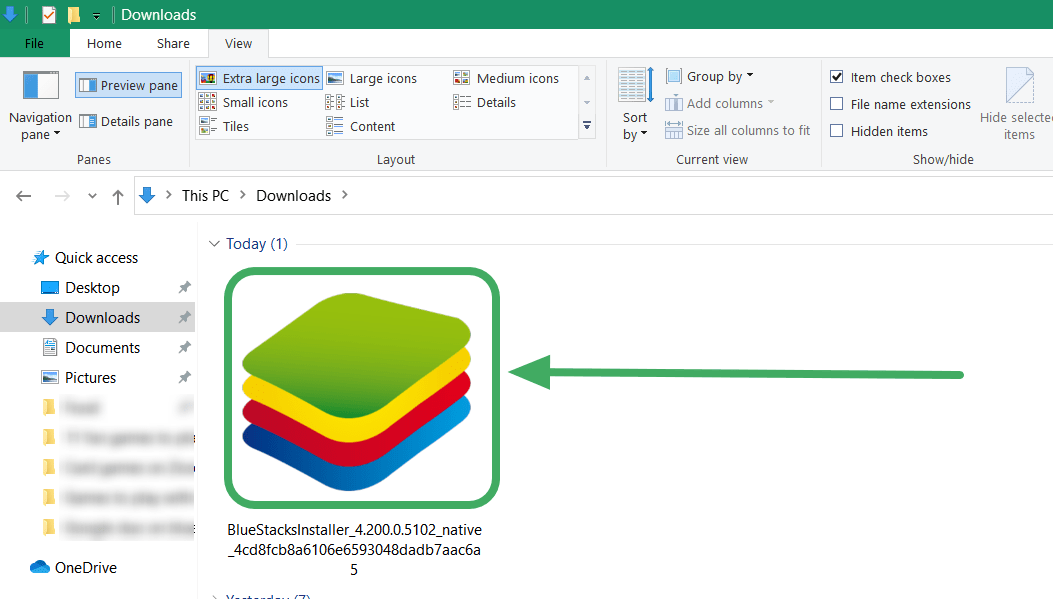
Task: Uncheck Item check boxes option
Action: coord(837,77)
